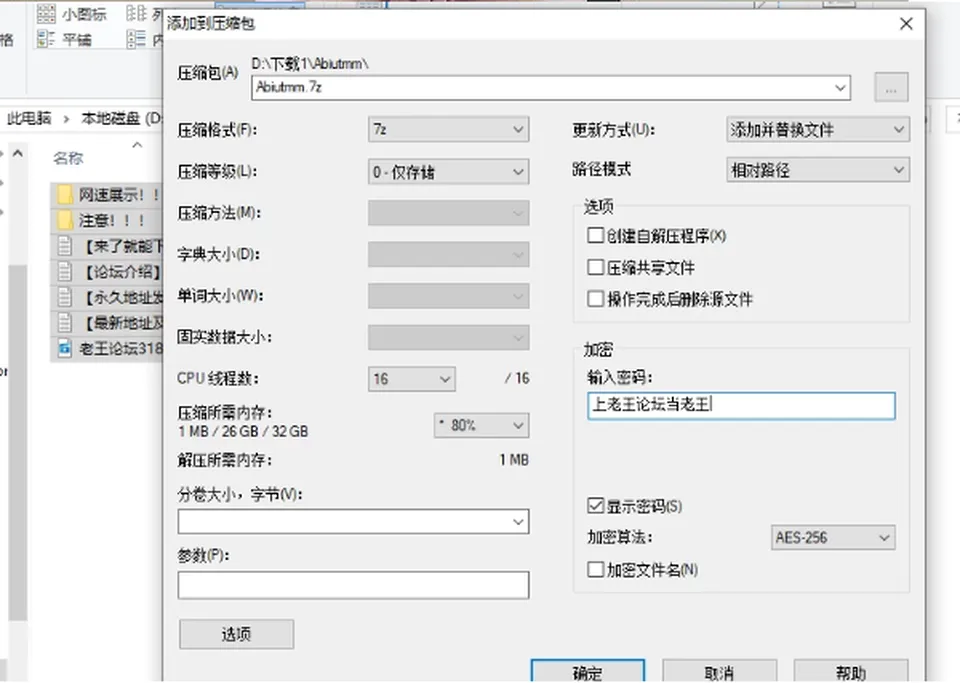Open the memory percentage 80% dropdown
The image size is (960, 683).
point(481,425)
